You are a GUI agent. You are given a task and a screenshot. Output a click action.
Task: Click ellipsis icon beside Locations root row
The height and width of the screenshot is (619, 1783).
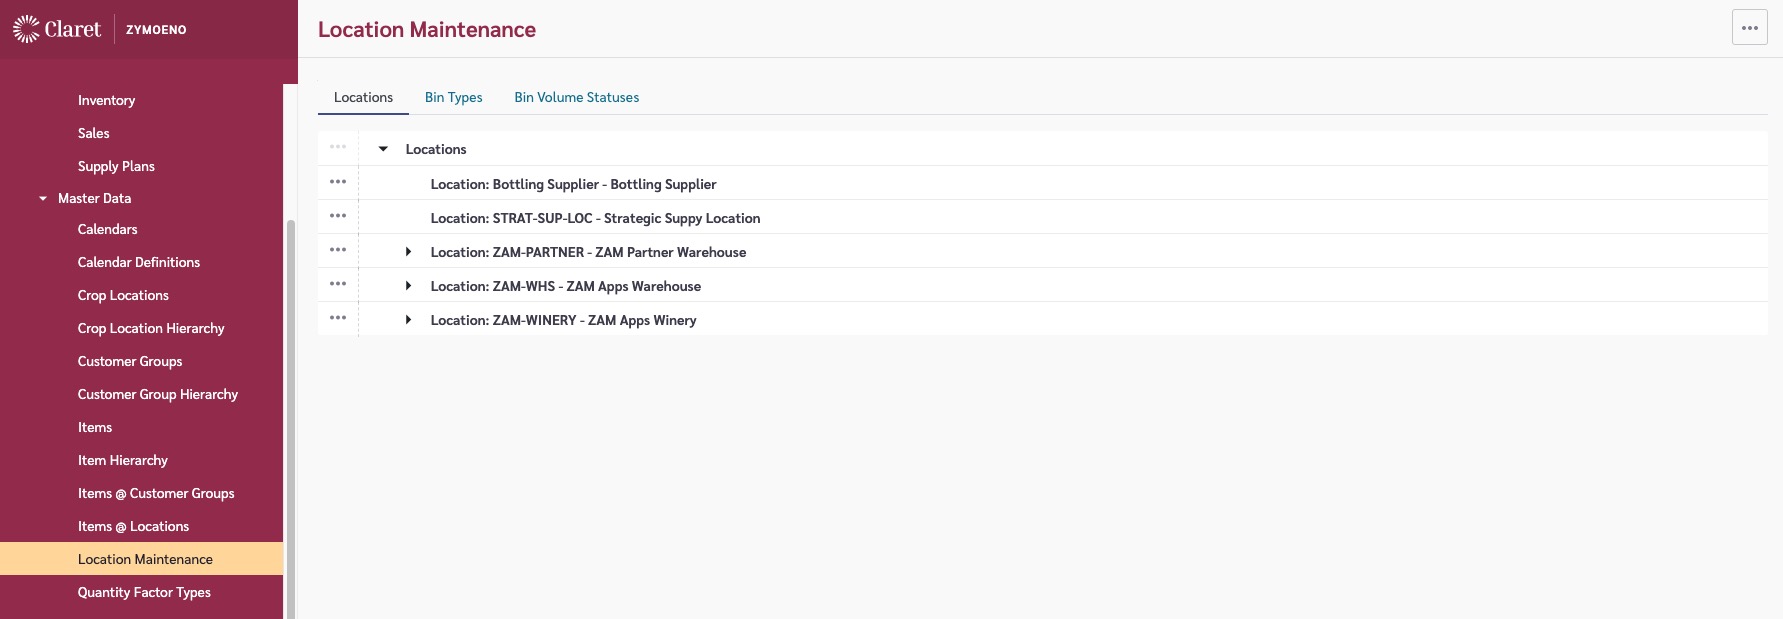tap(338, 148)
